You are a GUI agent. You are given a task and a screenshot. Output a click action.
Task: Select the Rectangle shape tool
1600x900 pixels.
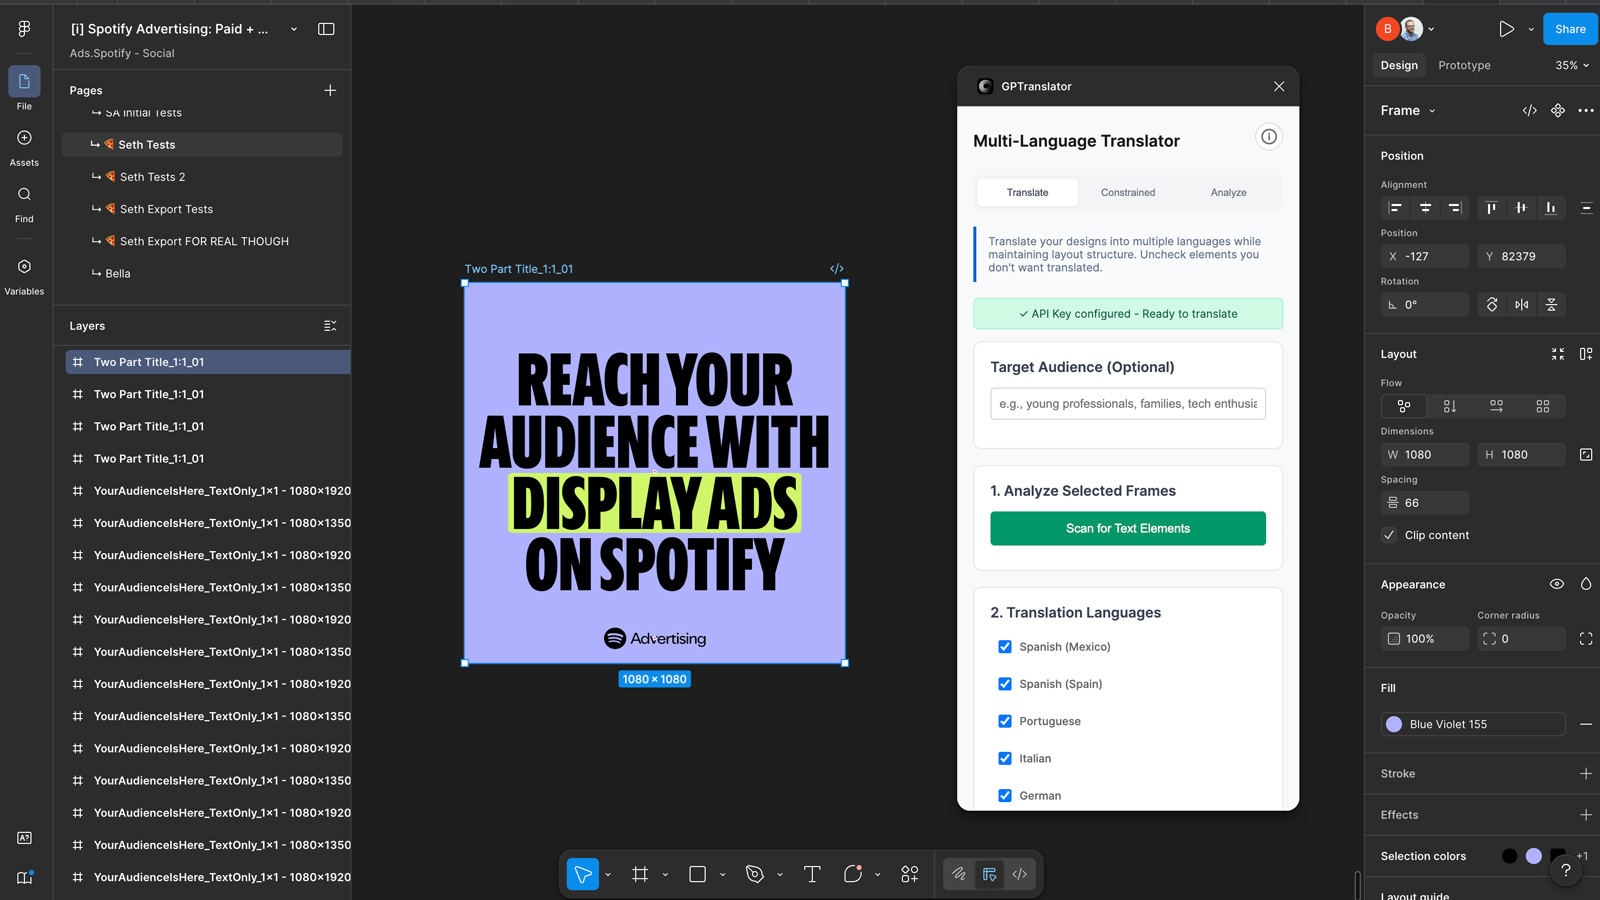click(x=697, y=874)
